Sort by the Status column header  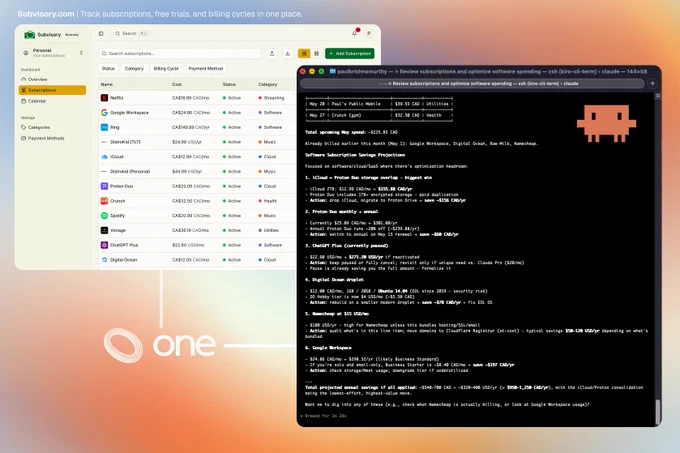229,85
